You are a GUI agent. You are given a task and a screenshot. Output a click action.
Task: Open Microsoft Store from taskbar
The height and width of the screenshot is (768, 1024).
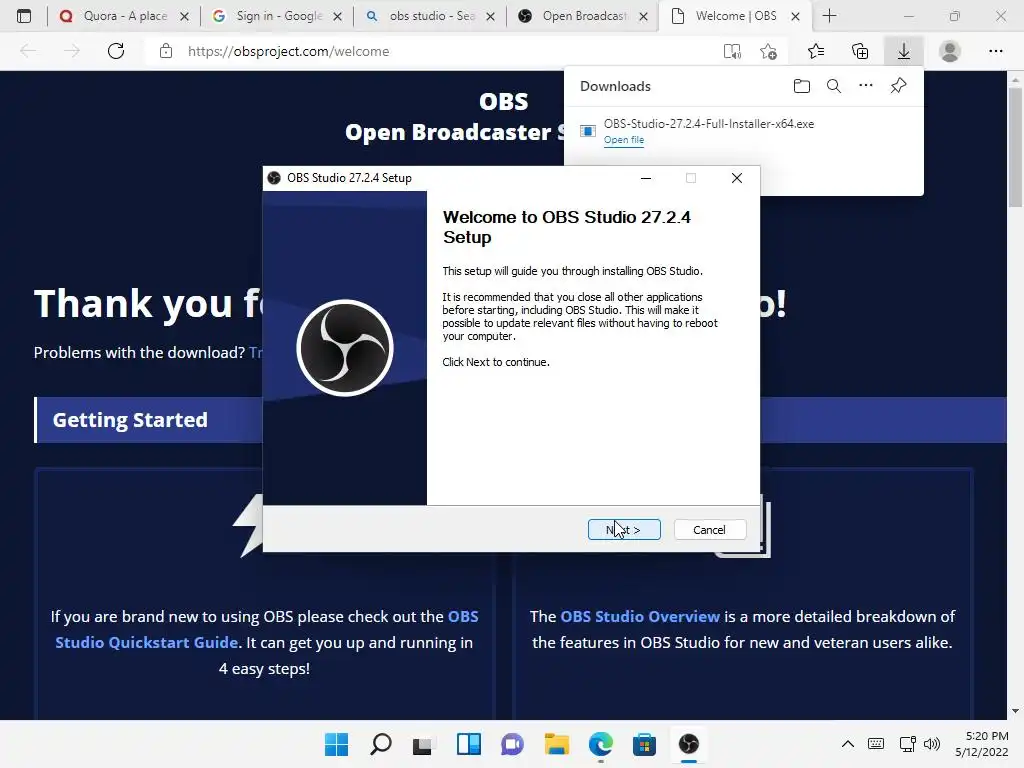pyautogui.click(x=644, y=744)
